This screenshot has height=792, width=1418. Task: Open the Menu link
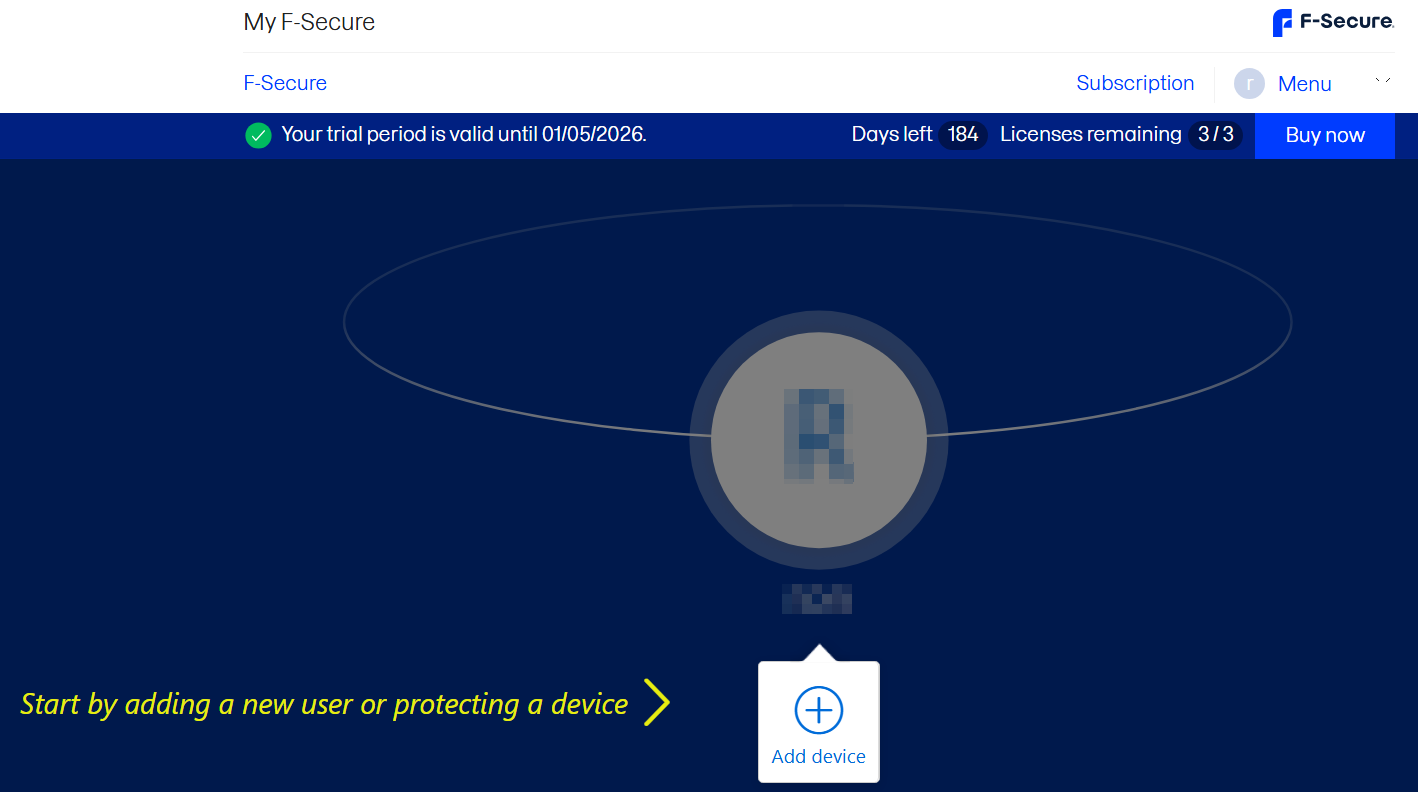click(x=1305, y=84)
